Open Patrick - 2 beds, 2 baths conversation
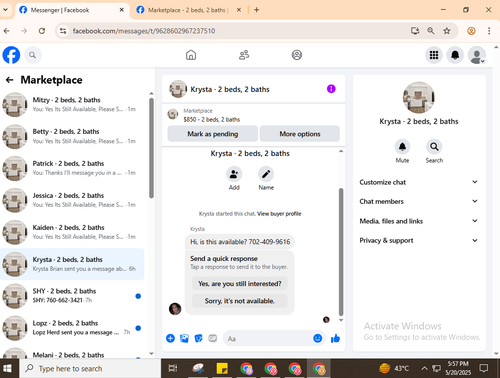This screenshot has height=378, width=500. [x=73, y=168]
